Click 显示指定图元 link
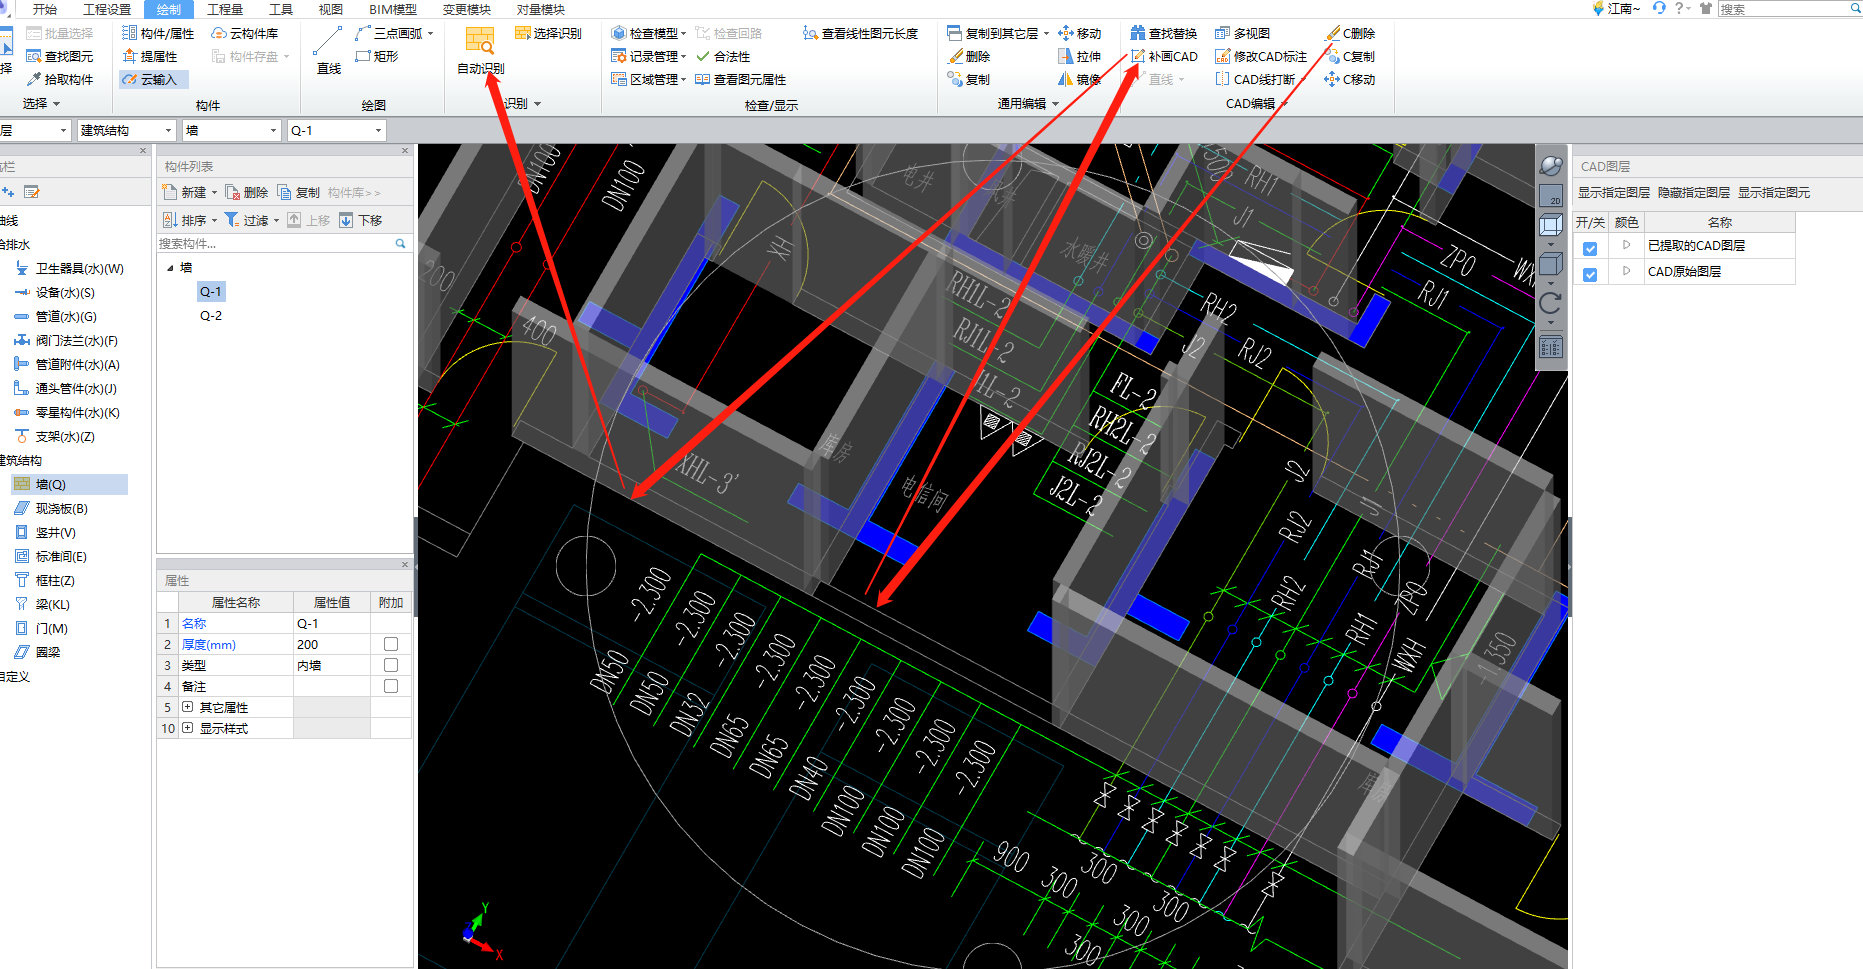Image resolution: width=1863 pixels, height=969 pixels. coord(1774,193)
